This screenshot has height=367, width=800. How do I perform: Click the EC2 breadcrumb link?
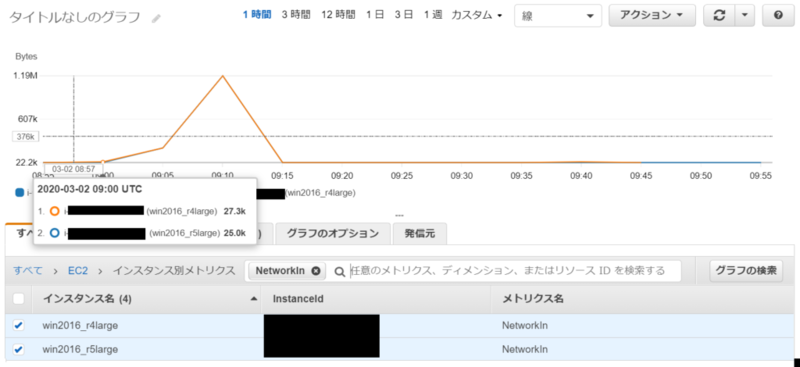(78, 271)
